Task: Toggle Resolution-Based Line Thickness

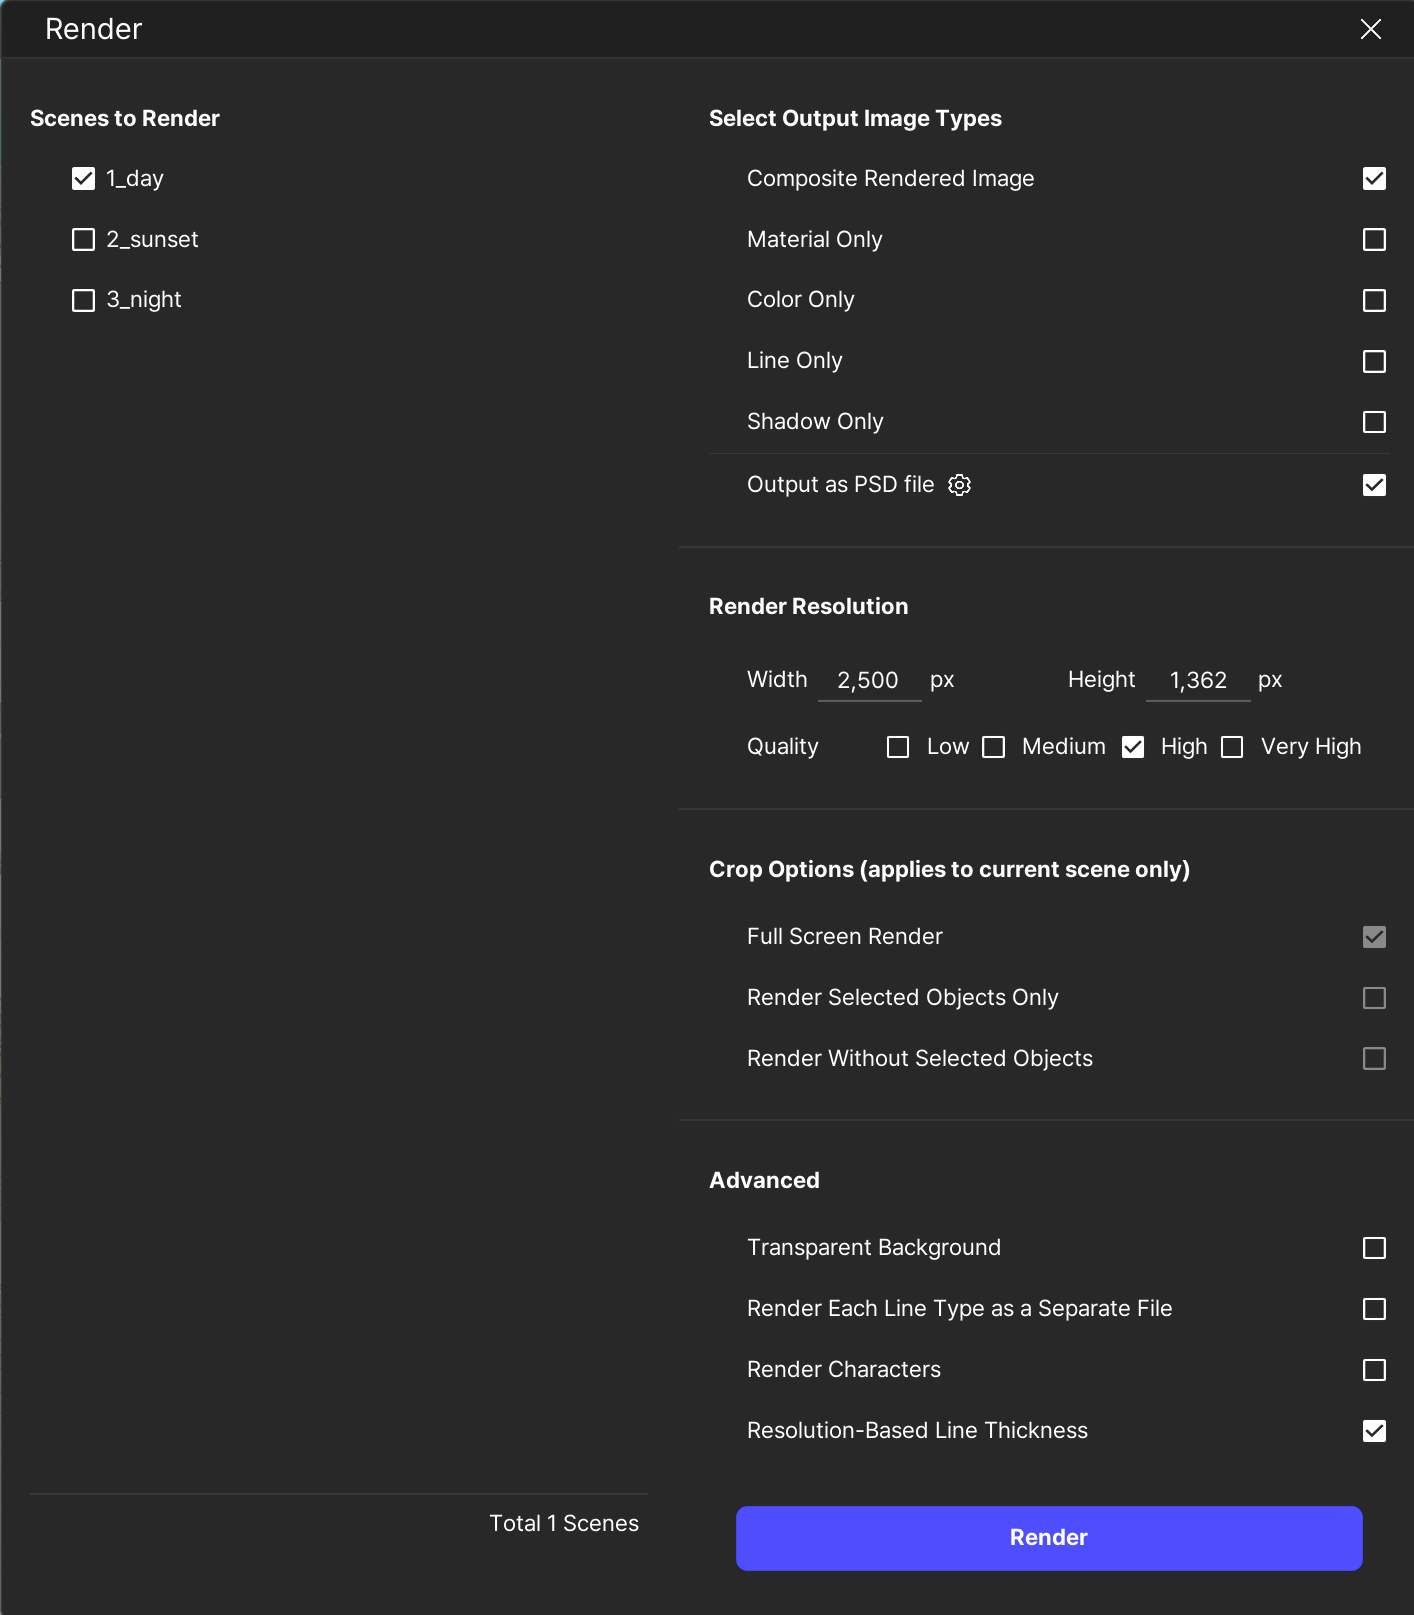Action: click(1374, 1431)
